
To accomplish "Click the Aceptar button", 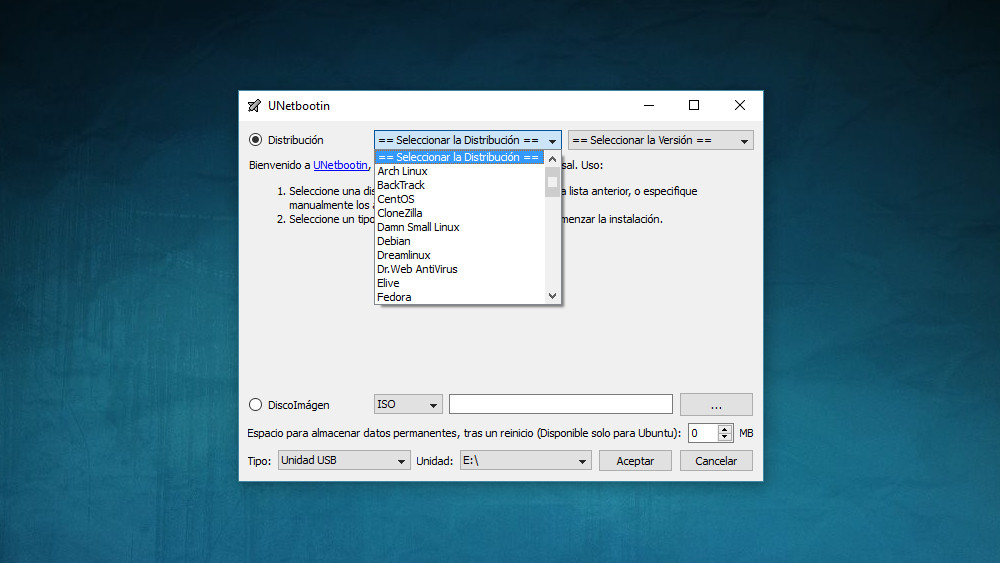I will click(x=635, y=461).
